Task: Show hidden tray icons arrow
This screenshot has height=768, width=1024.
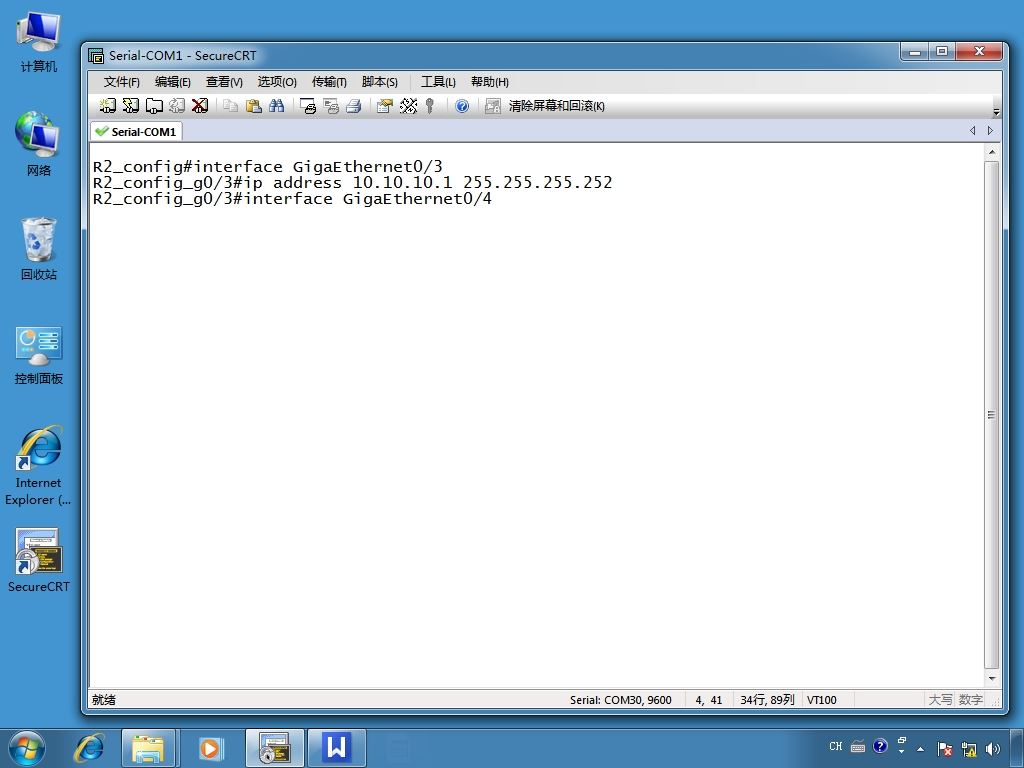Action: coord(920,748)
